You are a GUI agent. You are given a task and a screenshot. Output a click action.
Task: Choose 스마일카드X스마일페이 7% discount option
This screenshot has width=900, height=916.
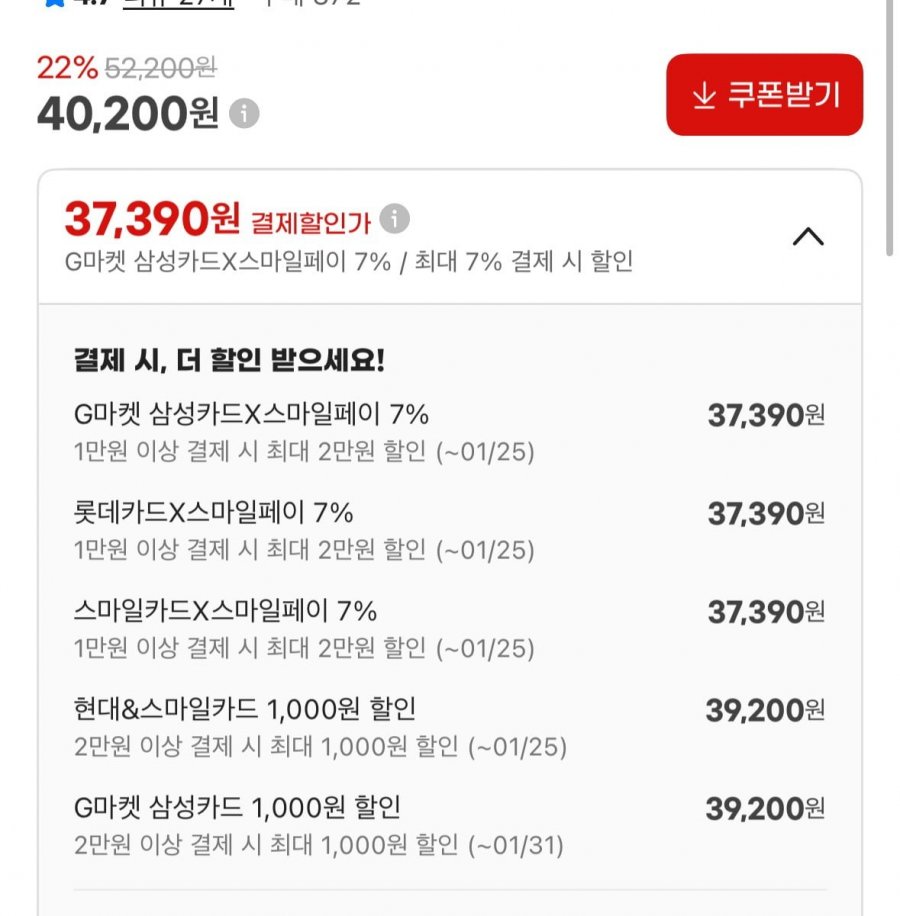point(225,610)
